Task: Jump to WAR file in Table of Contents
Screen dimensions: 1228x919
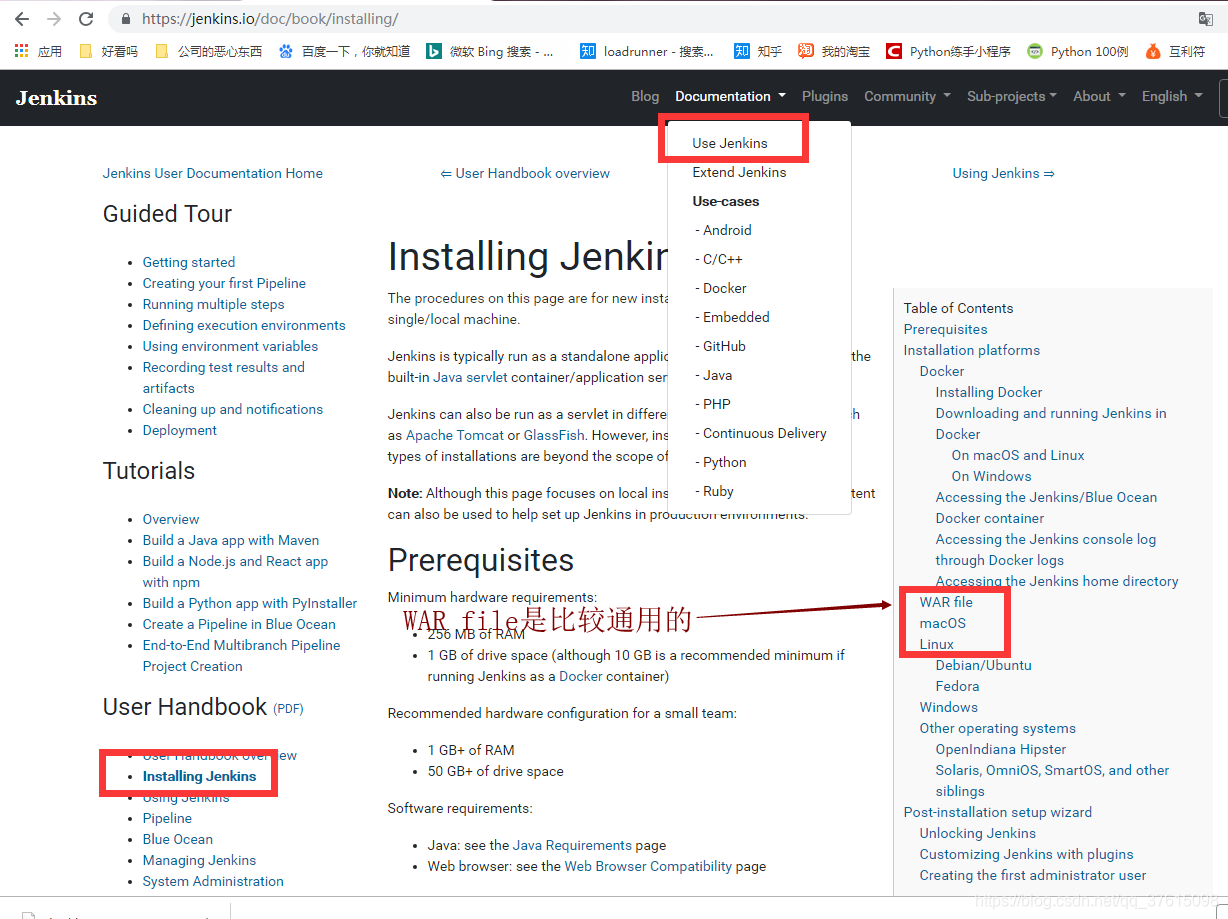Action: (946, 602)
